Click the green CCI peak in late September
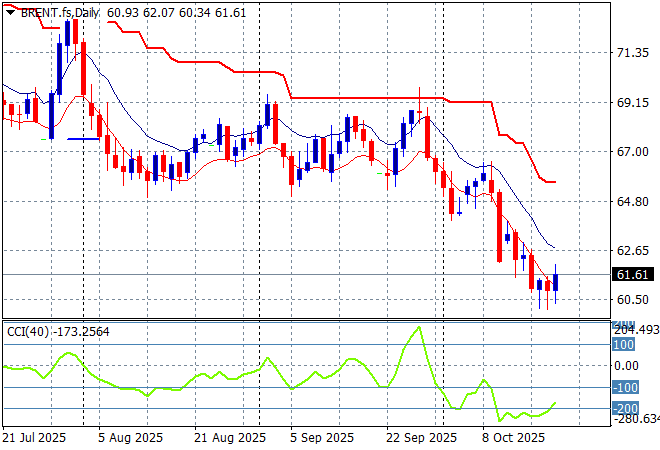This screenshot has width=660, height=450. tap(418, 328)
